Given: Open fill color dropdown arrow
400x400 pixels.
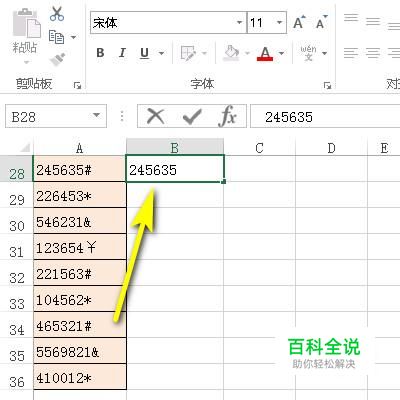Looking at the screenshot, I should click(247, 53).
